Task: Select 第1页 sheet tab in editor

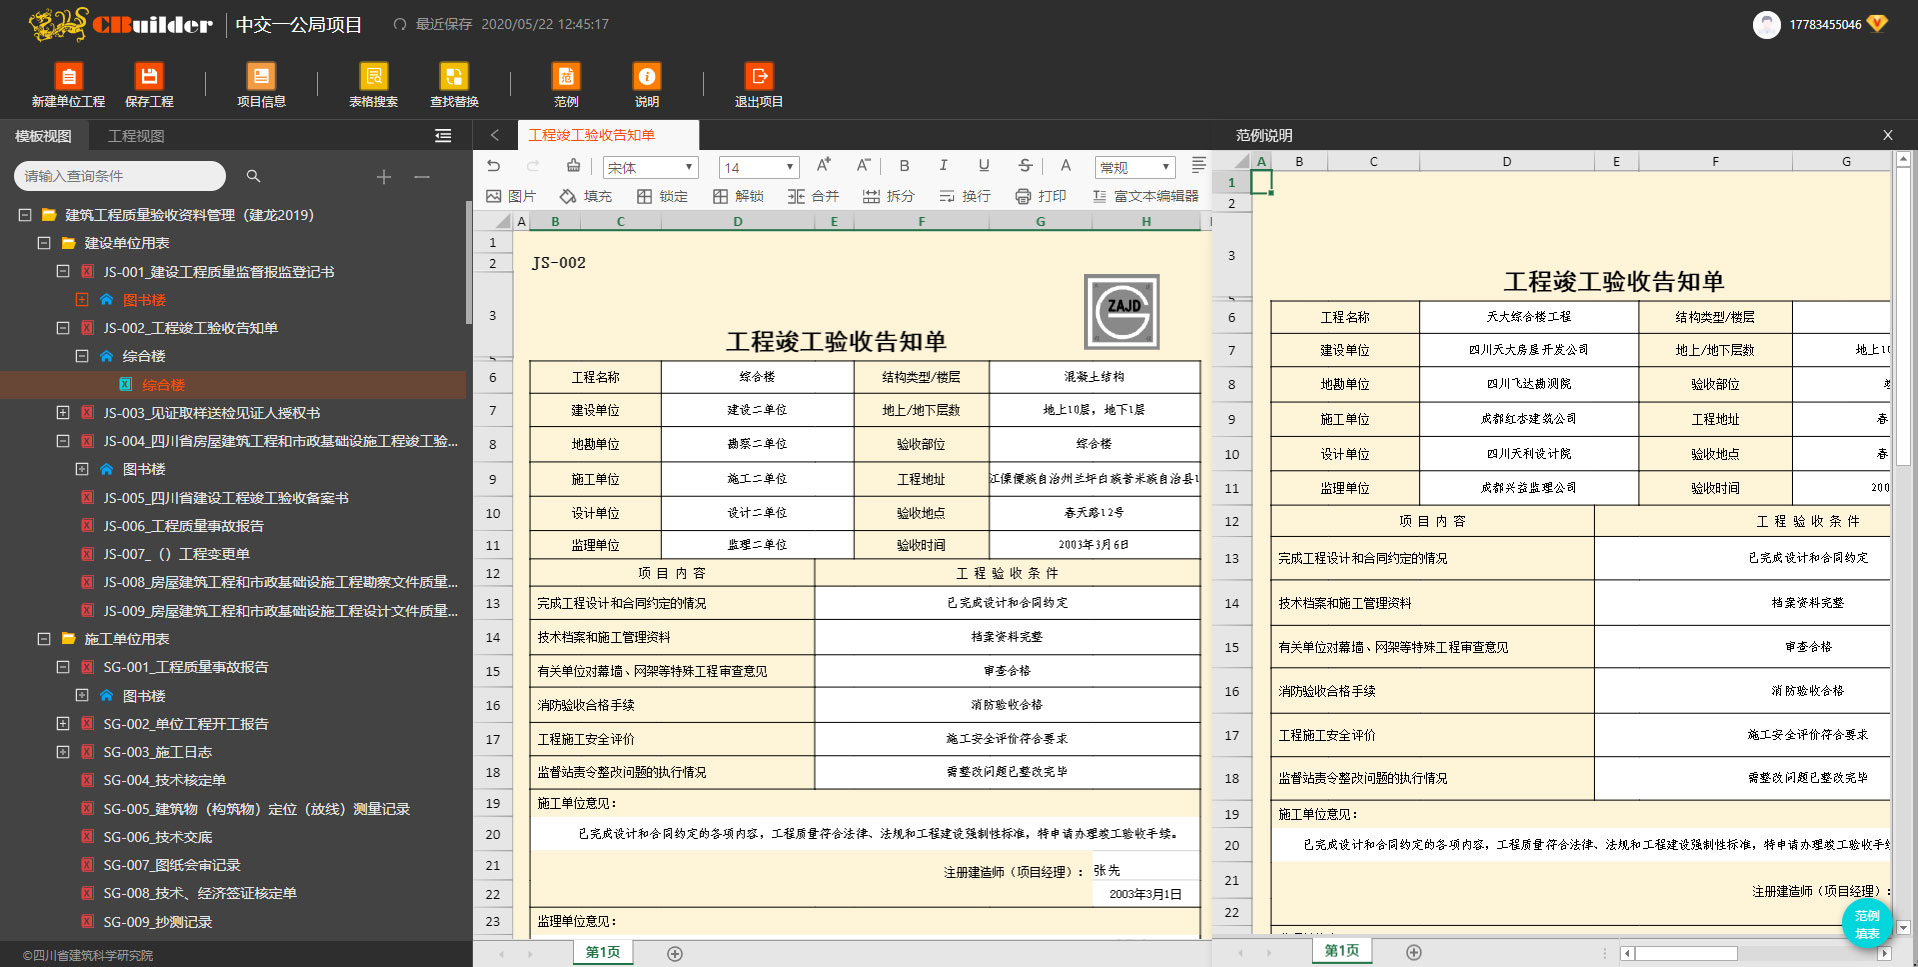Action: tap(603, 952)
